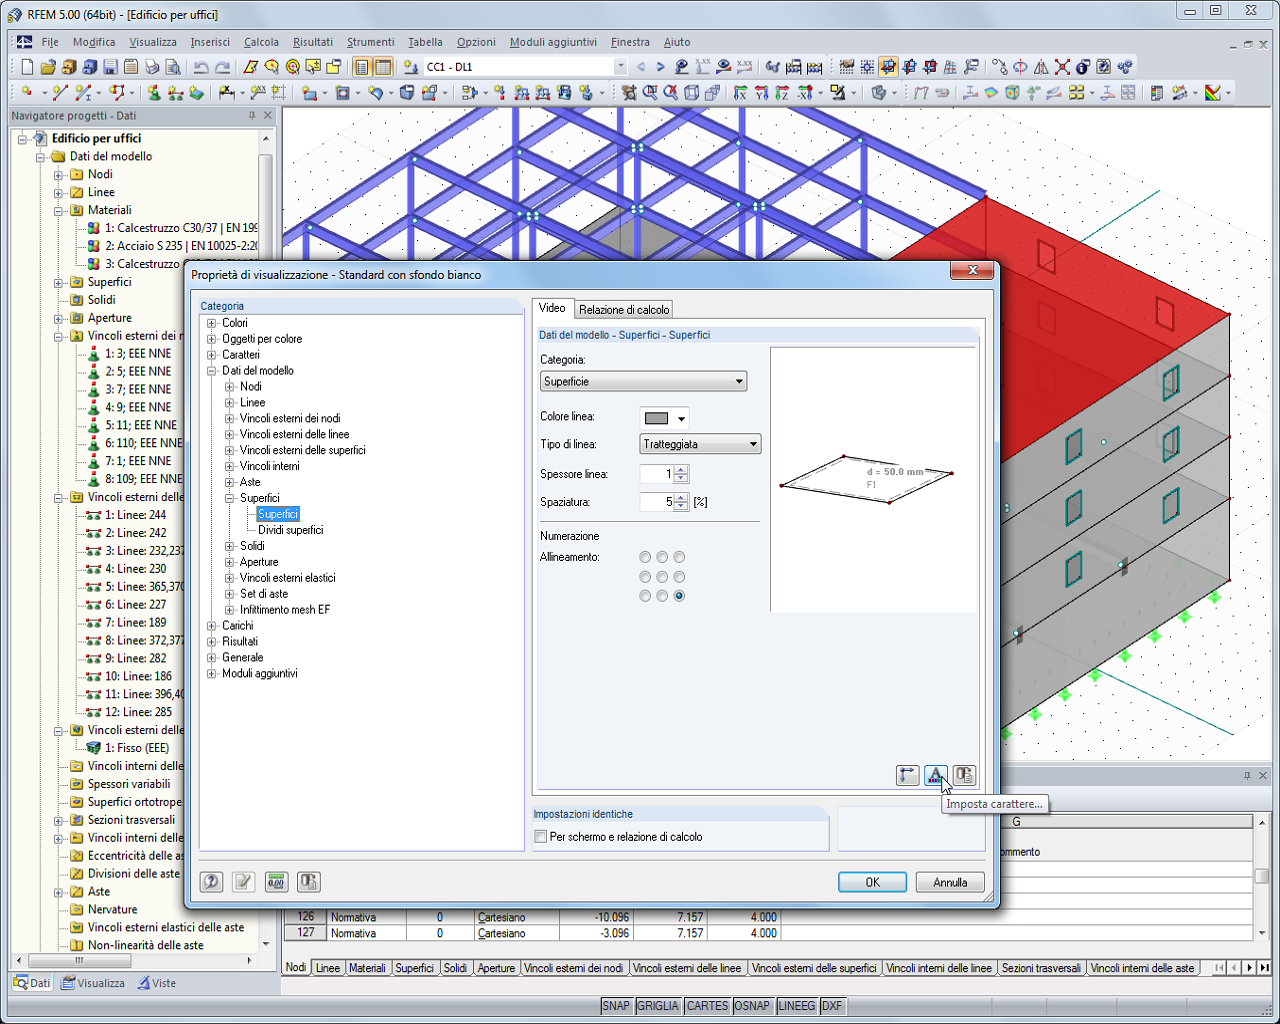Screen dimensions: 1280x1024
Task: Expand the Colori category in dialog tree
Action: click(x=212, y=323)
